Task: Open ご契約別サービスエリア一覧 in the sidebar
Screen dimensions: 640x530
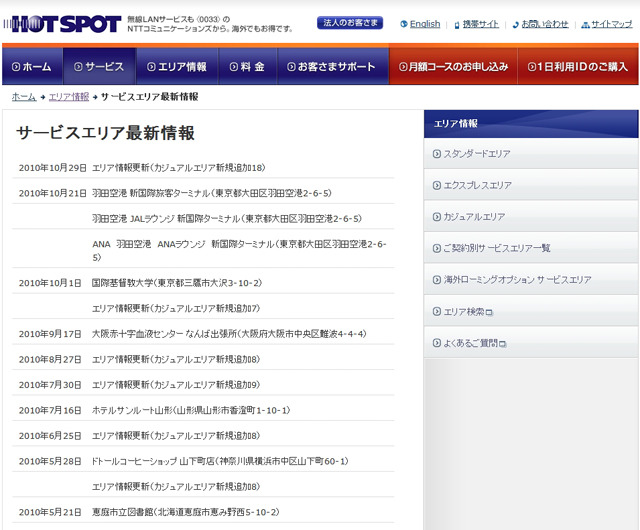Action: [x=531, y=248]
